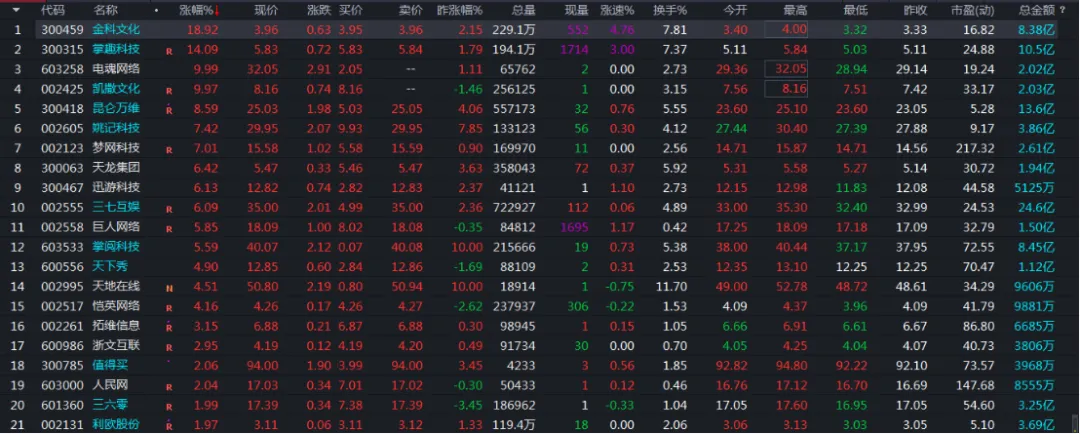Sort by the 今开 column header
The height and width of the screenshot is (434, 1080).
click(735, 10)
